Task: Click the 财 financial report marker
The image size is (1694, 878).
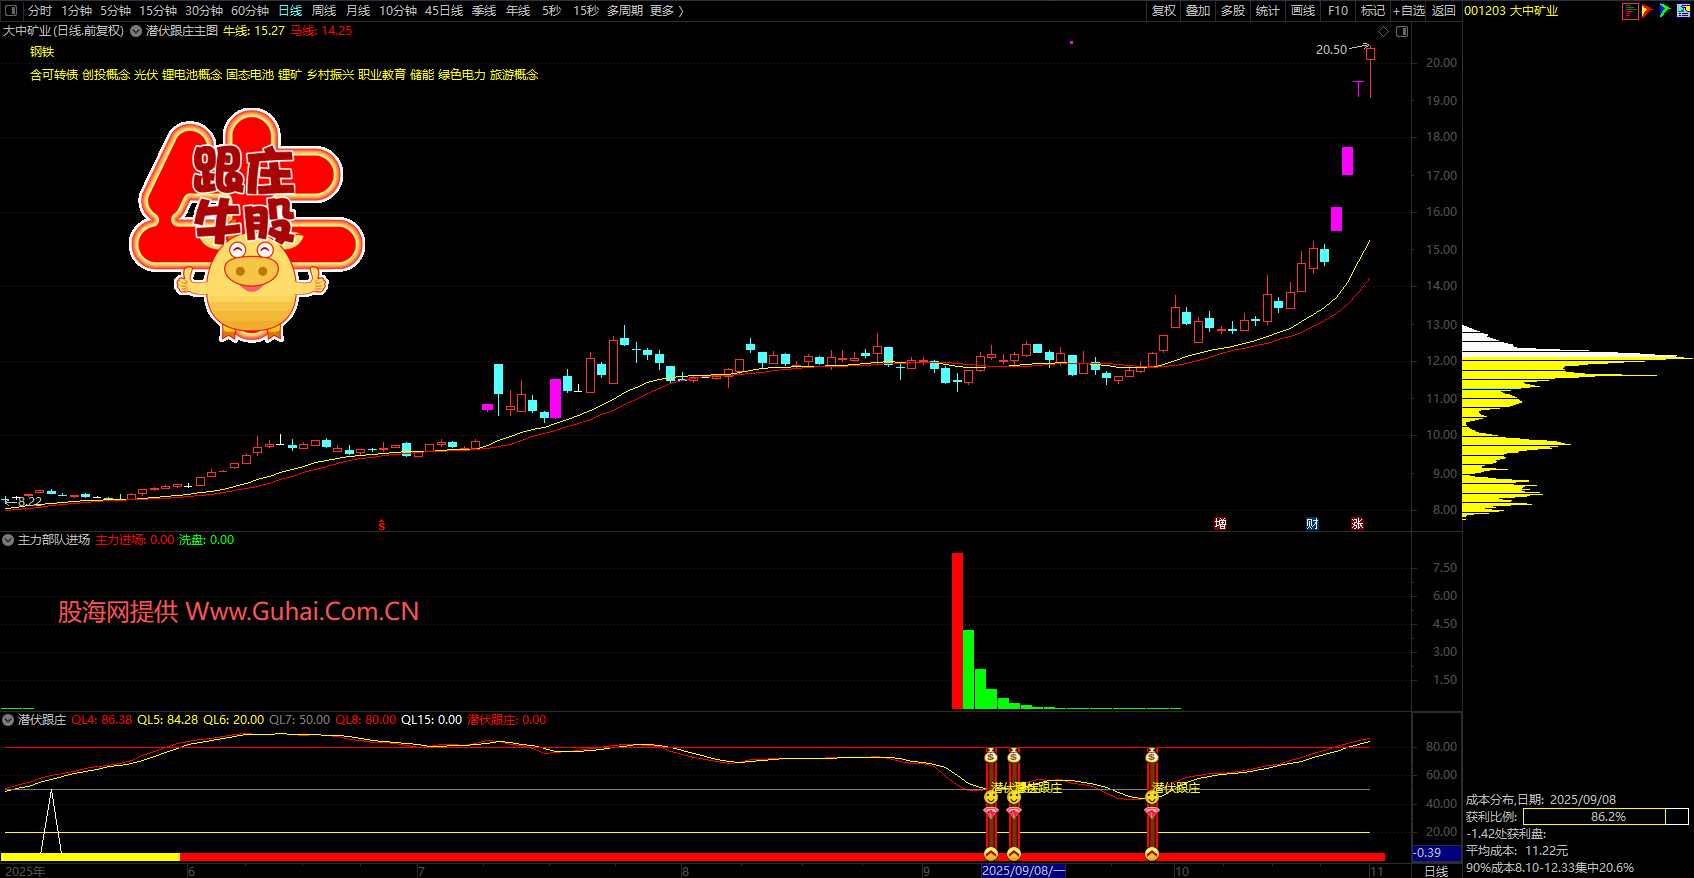Action: tap(1312, 524)
